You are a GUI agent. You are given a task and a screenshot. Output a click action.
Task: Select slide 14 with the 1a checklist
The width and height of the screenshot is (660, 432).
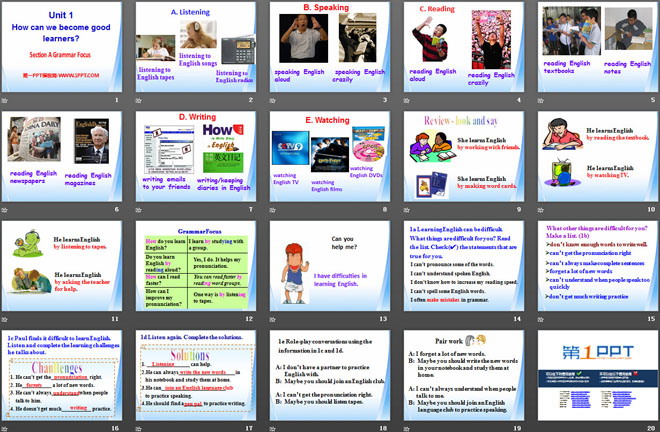point(464,266)
